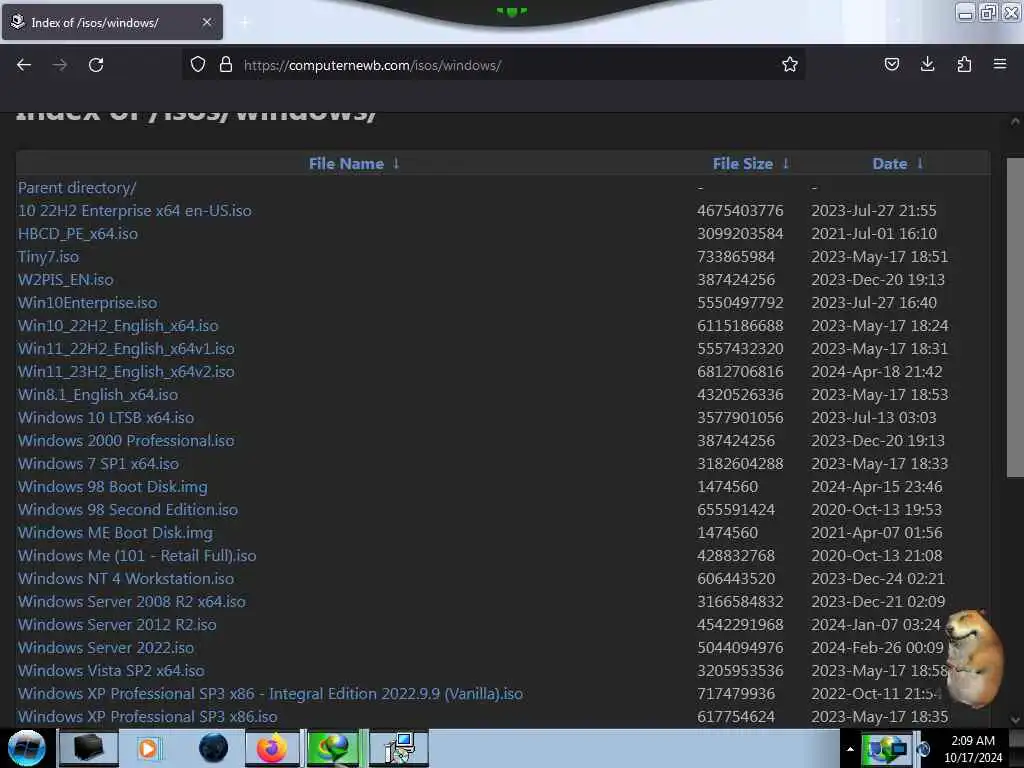Close the Index of /isos/windows/ tab
1024x768 pixels.
click(x=206, y=22)
